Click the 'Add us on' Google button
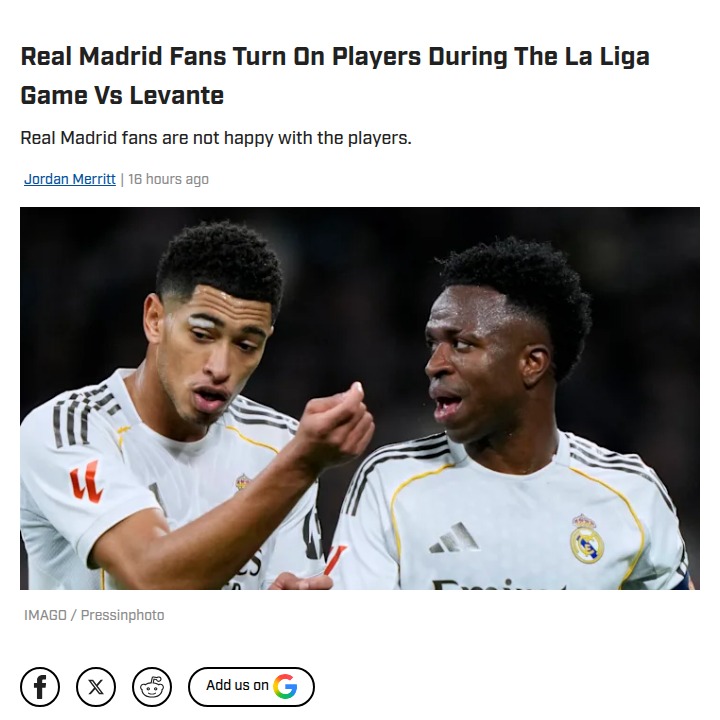This screenshot has width=720, height=720. [x=251, y=686]
